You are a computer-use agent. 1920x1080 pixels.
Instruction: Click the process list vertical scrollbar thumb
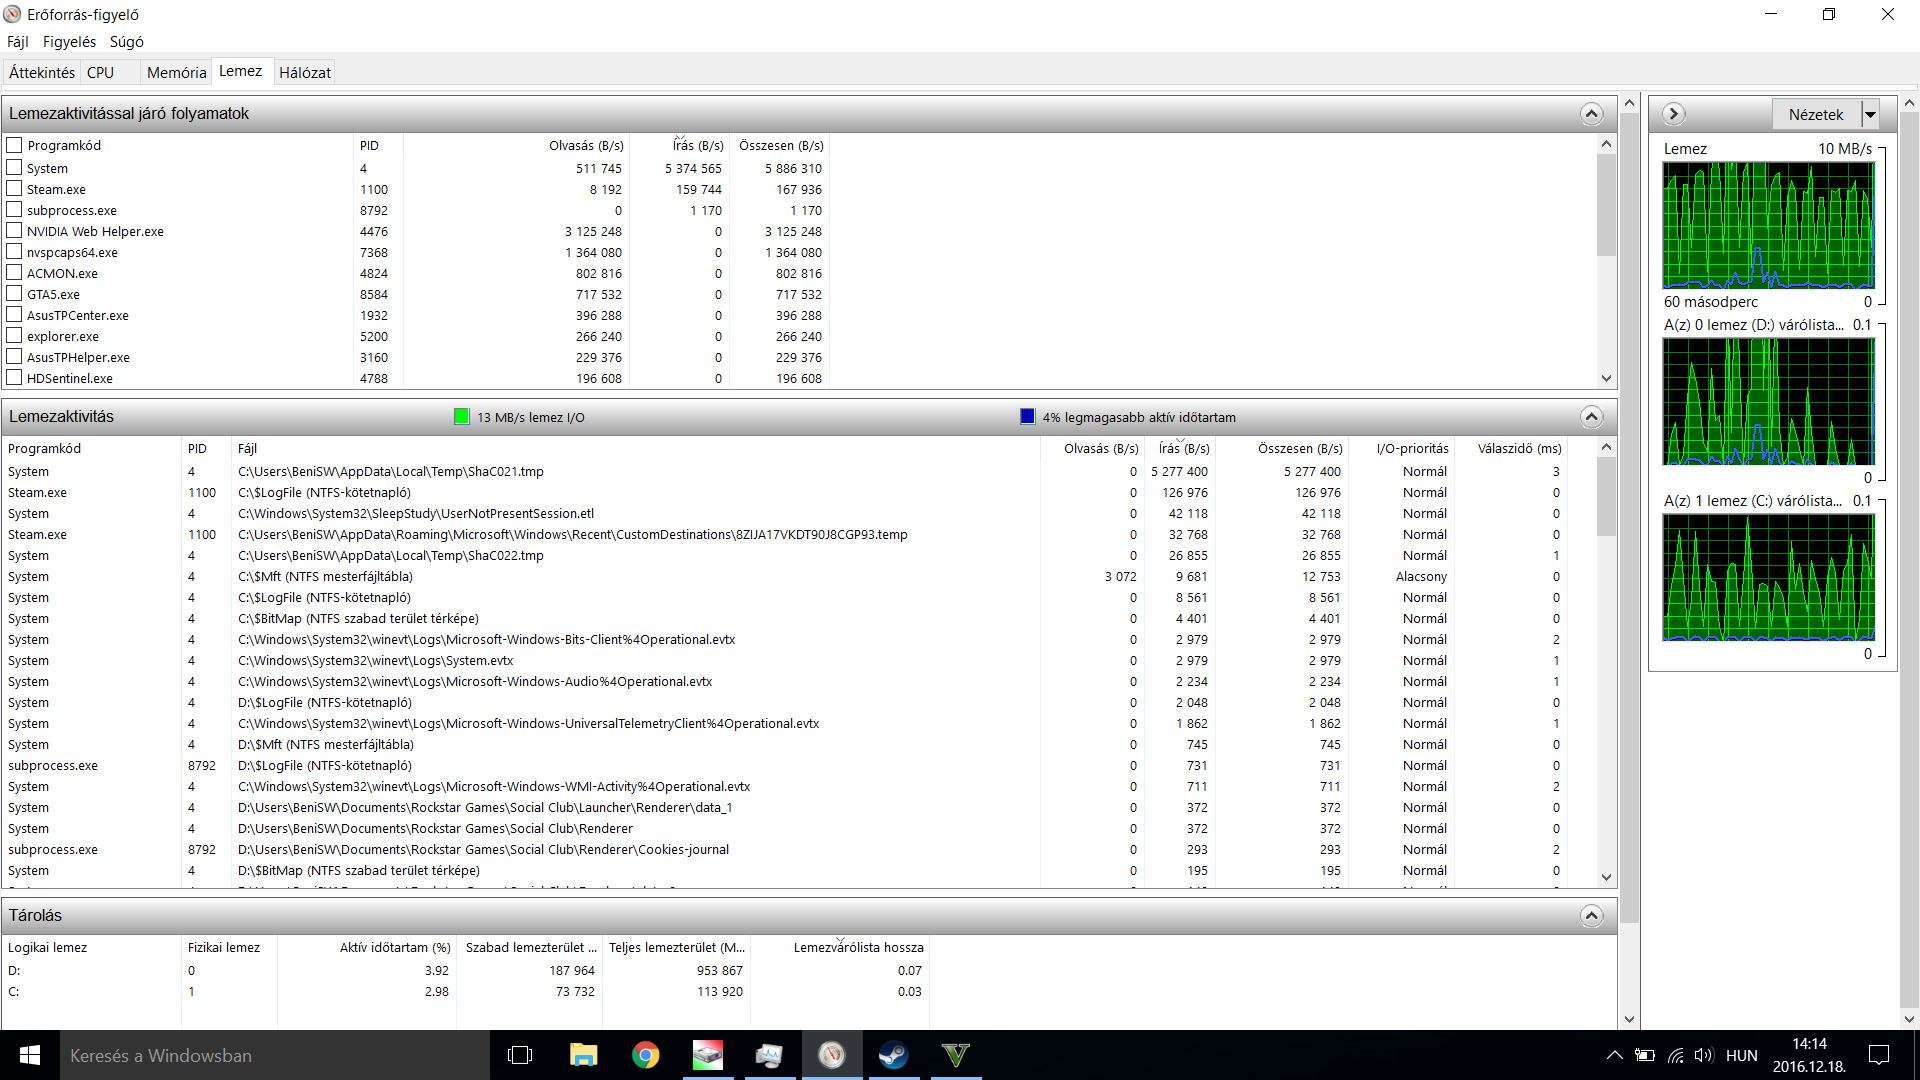point(1606,205)
